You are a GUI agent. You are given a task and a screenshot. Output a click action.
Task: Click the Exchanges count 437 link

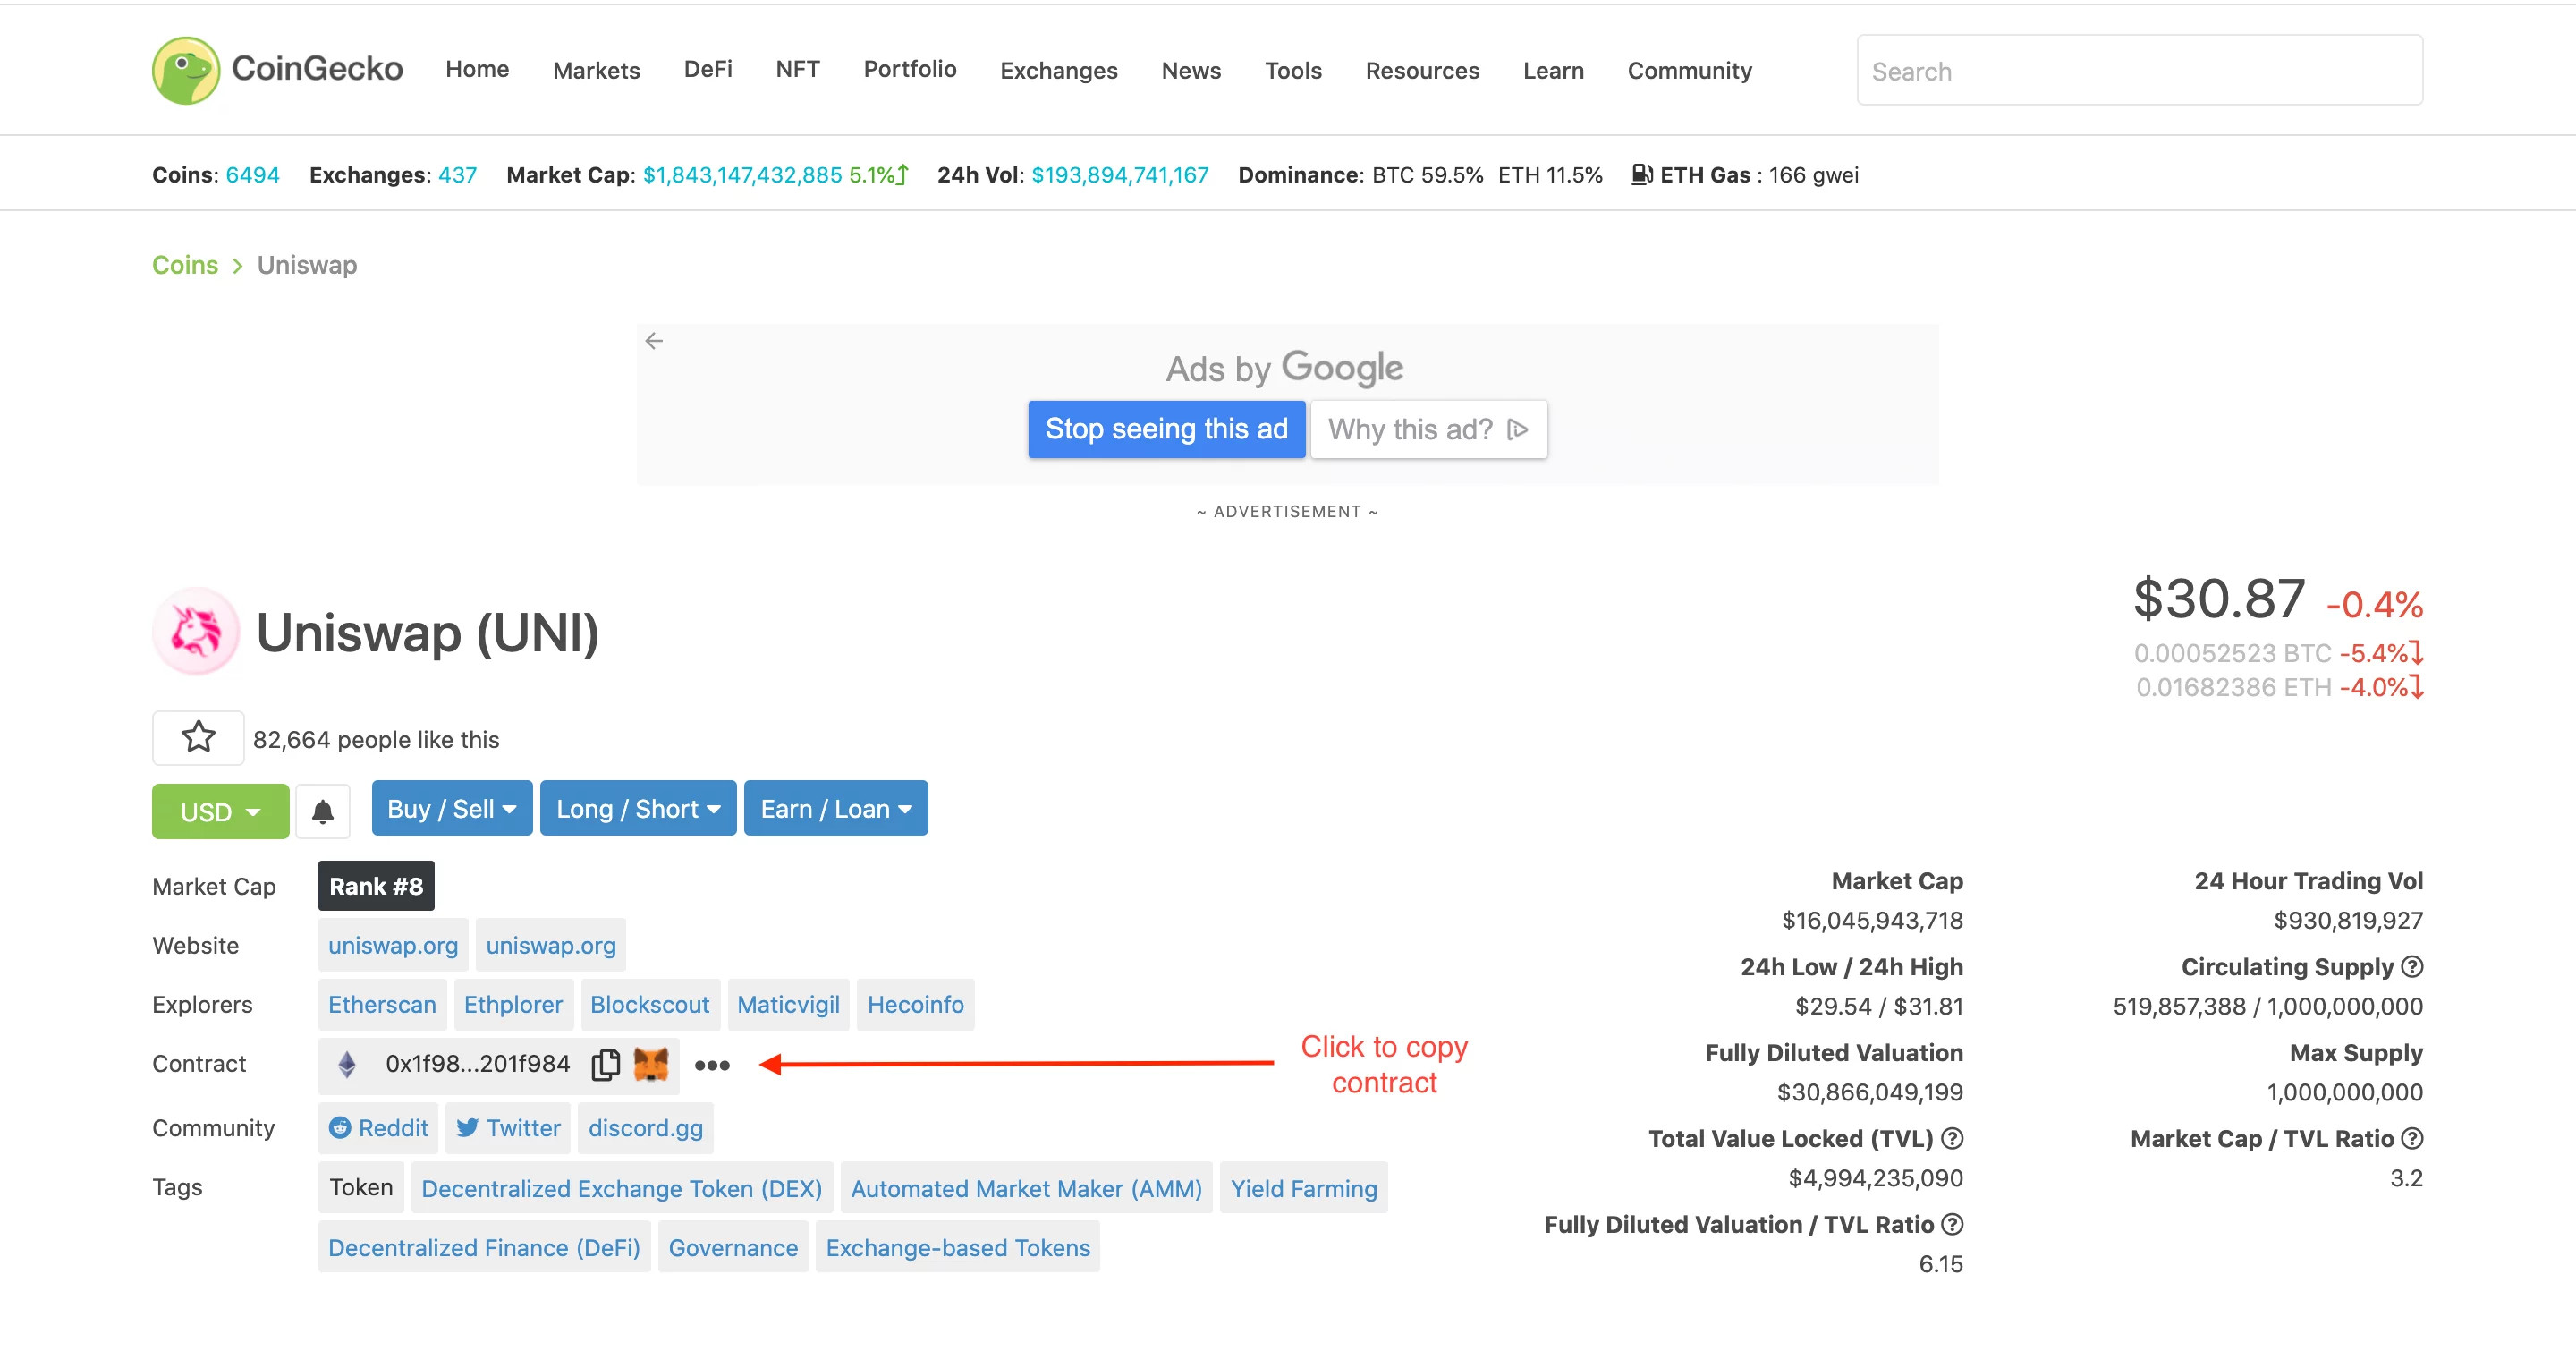[x=457, y=175]
